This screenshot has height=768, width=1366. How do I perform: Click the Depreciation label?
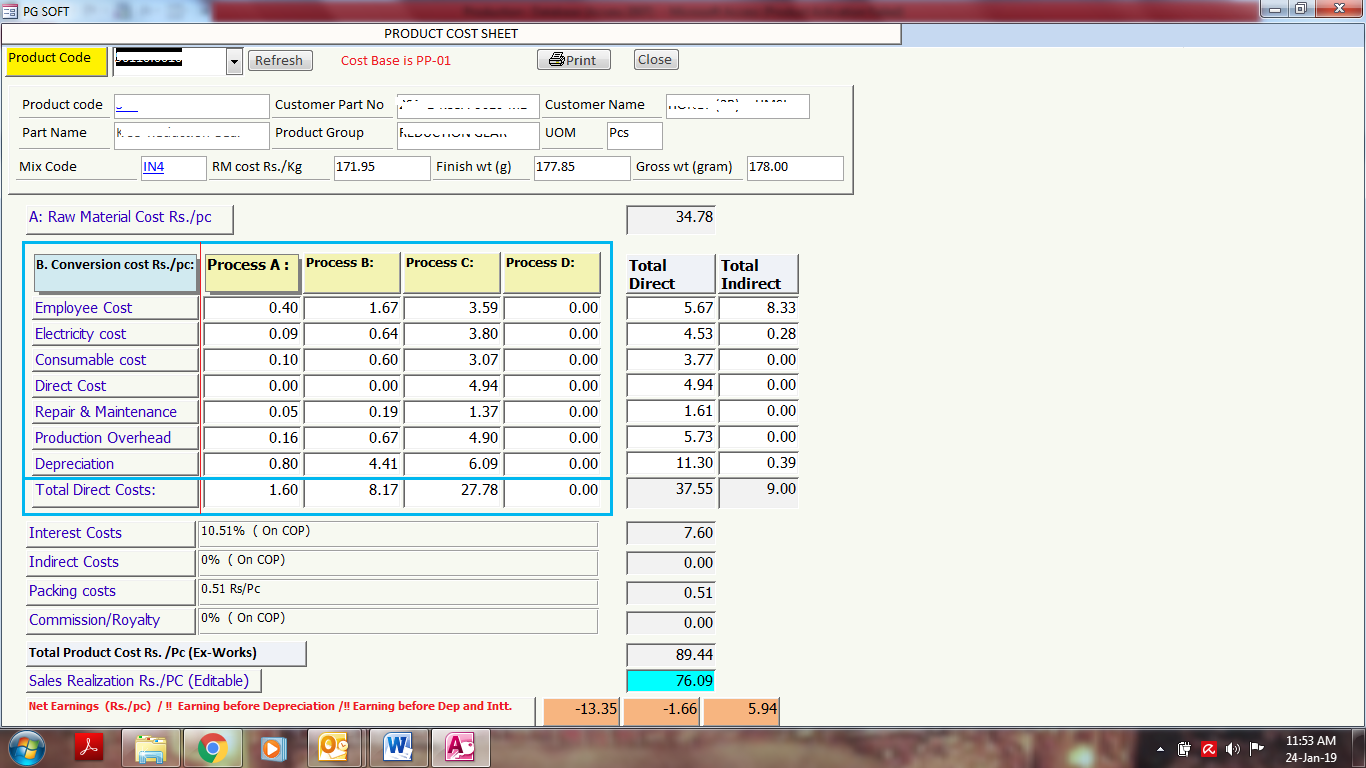[115, 464]
